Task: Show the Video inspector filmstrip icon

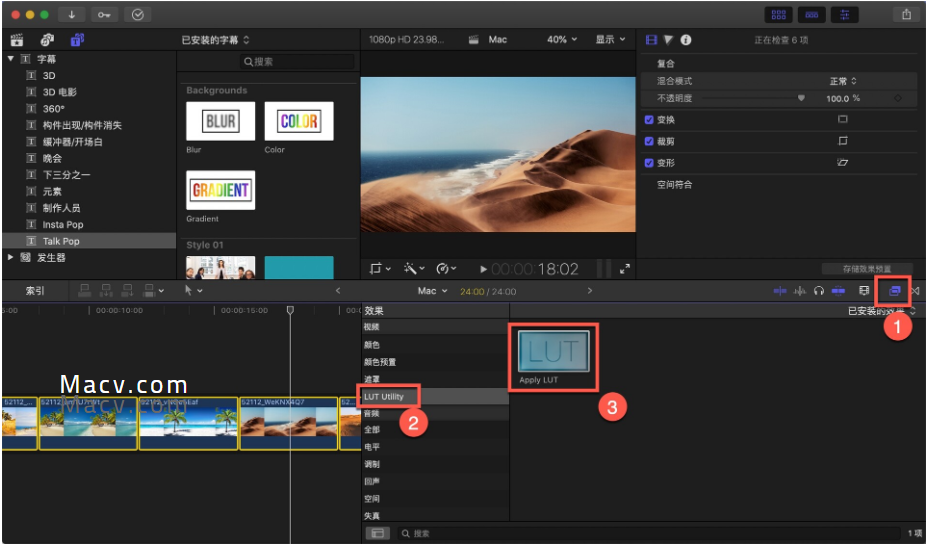Action: point(651,40)
